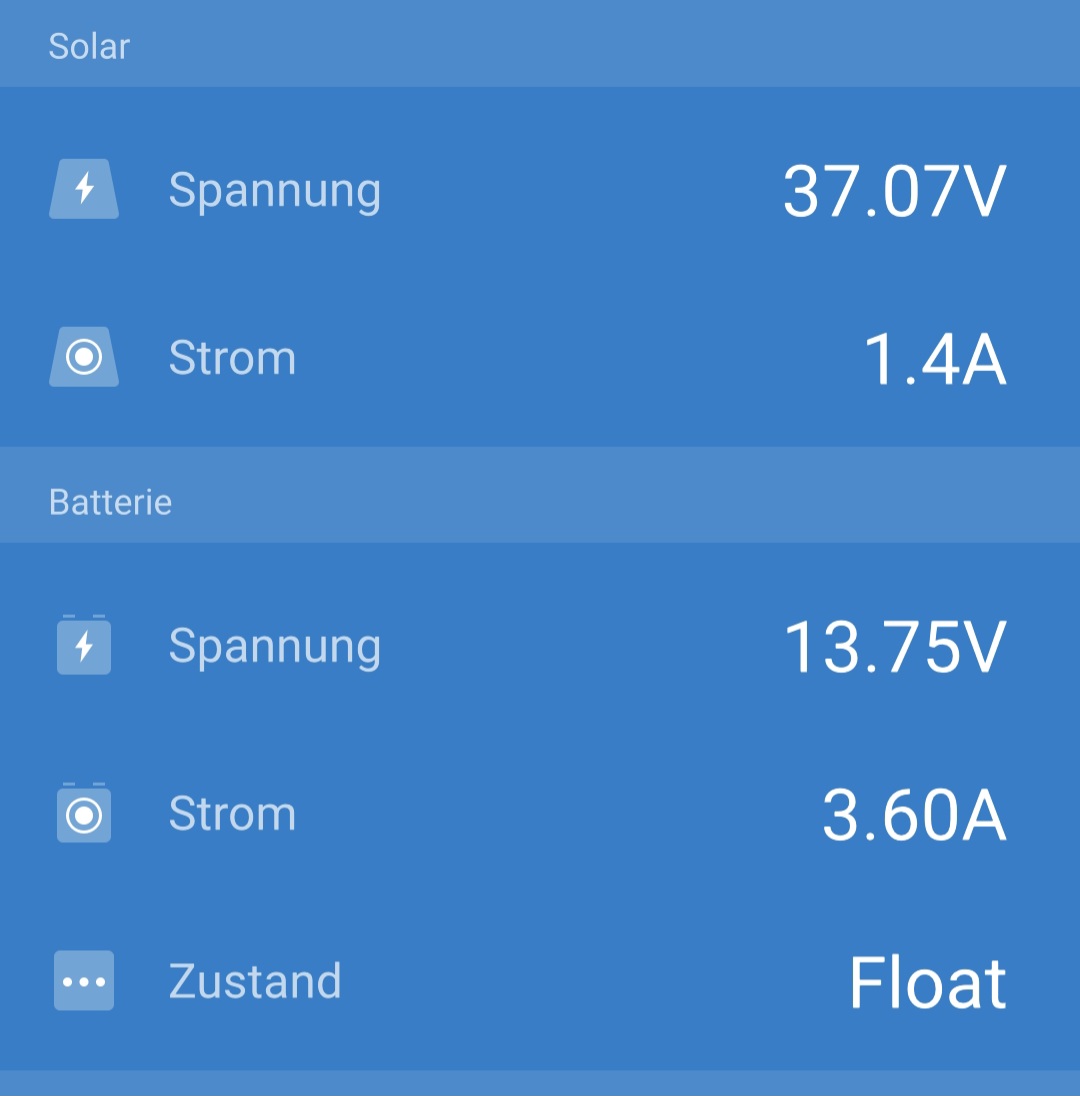Select the Solar section header
Screen dimensions: 1080x1096
89,46
